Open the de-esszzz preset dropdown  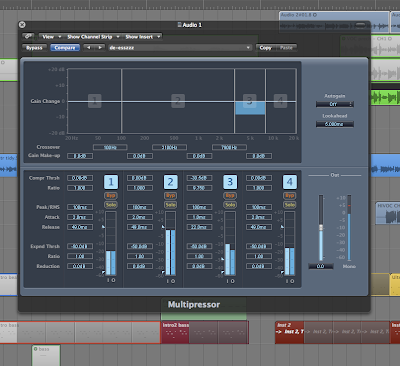click(x=180, y=48)
